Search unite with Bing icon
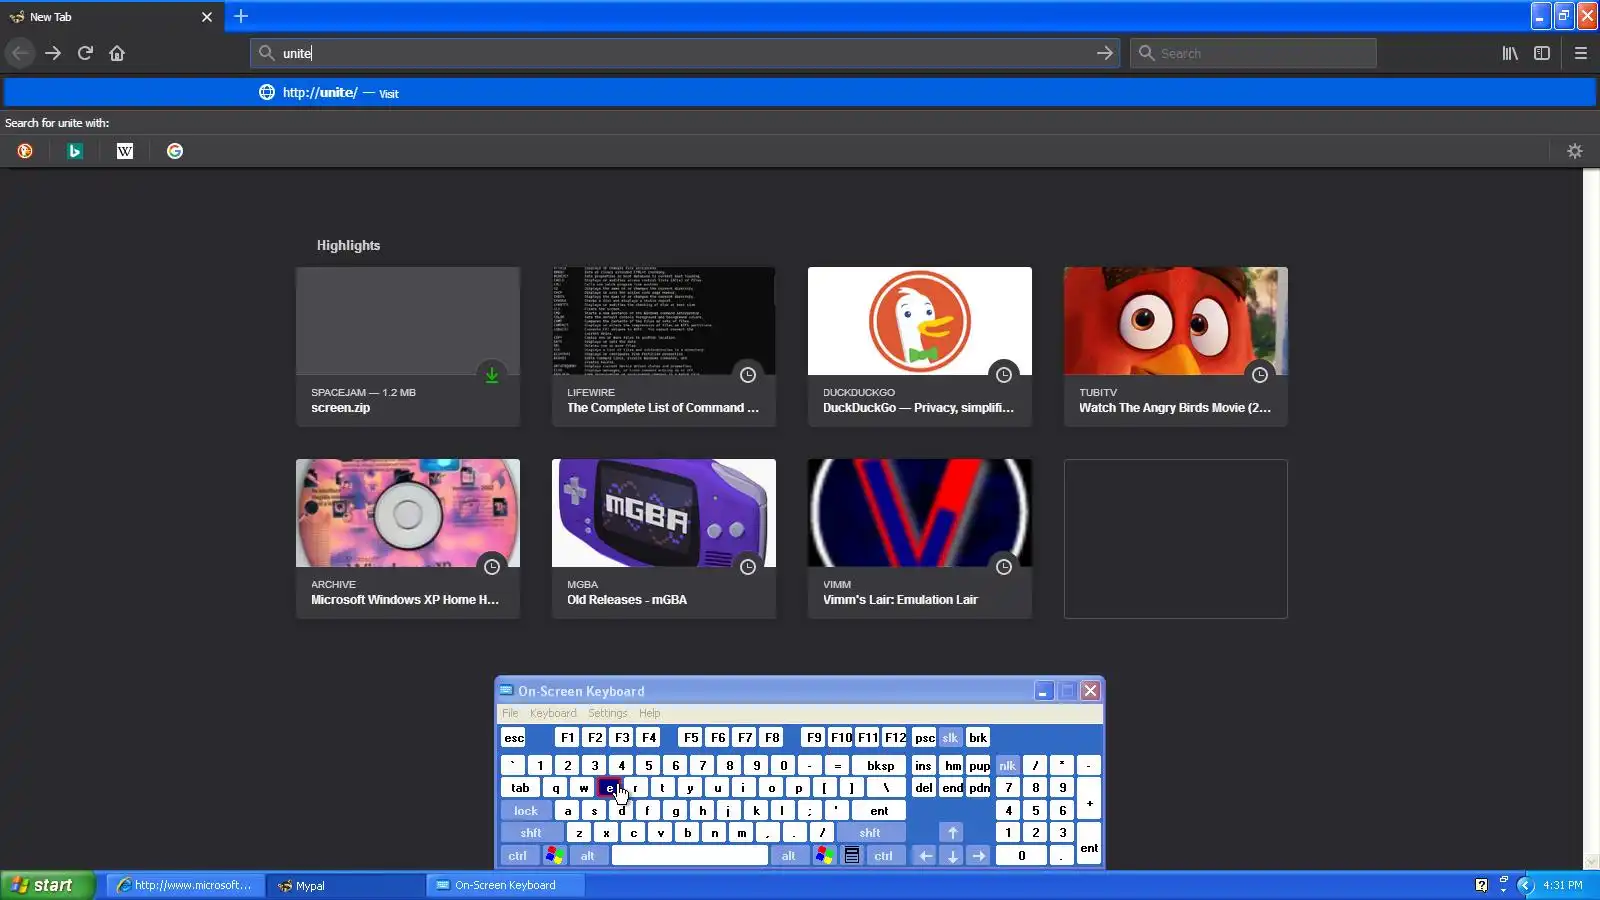Viewport: 1600px width, 900px height. click(x=75, y=151)
